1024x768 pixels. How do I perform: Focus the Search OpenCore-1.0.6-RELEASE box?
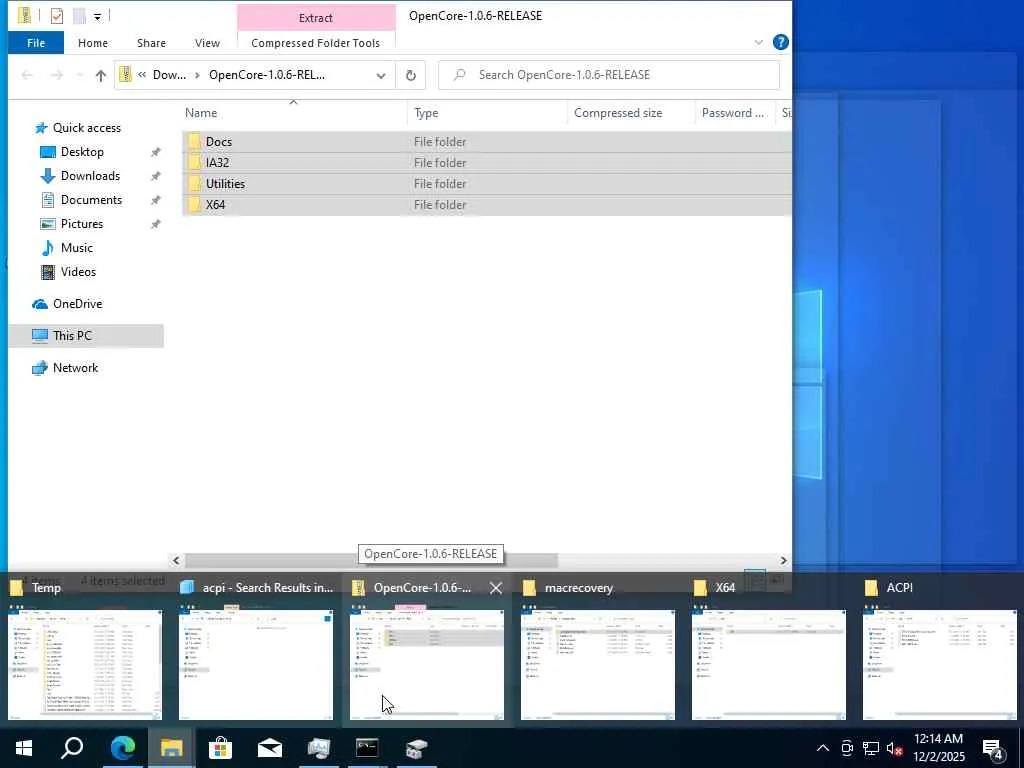(x=609, y=75)
